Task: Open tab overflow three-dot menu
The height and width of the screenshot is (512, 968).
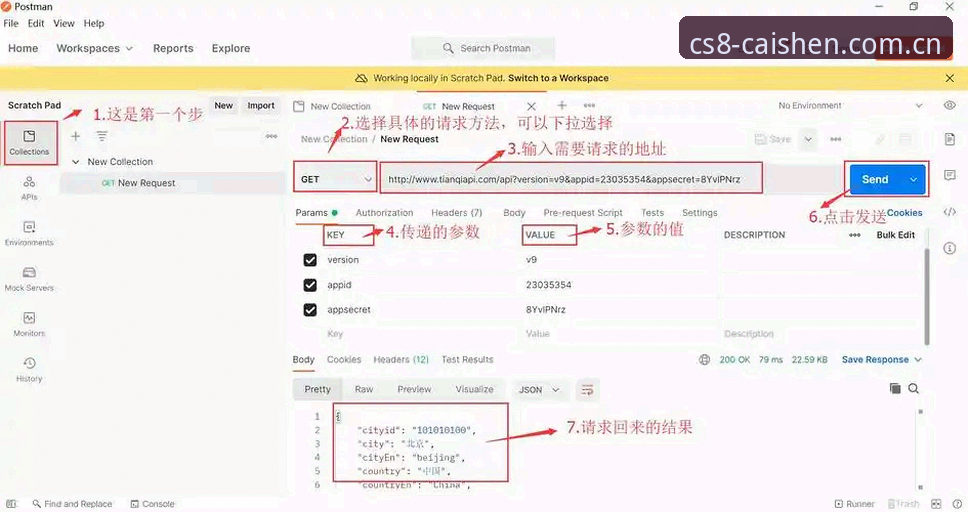Action: point(590,106)
